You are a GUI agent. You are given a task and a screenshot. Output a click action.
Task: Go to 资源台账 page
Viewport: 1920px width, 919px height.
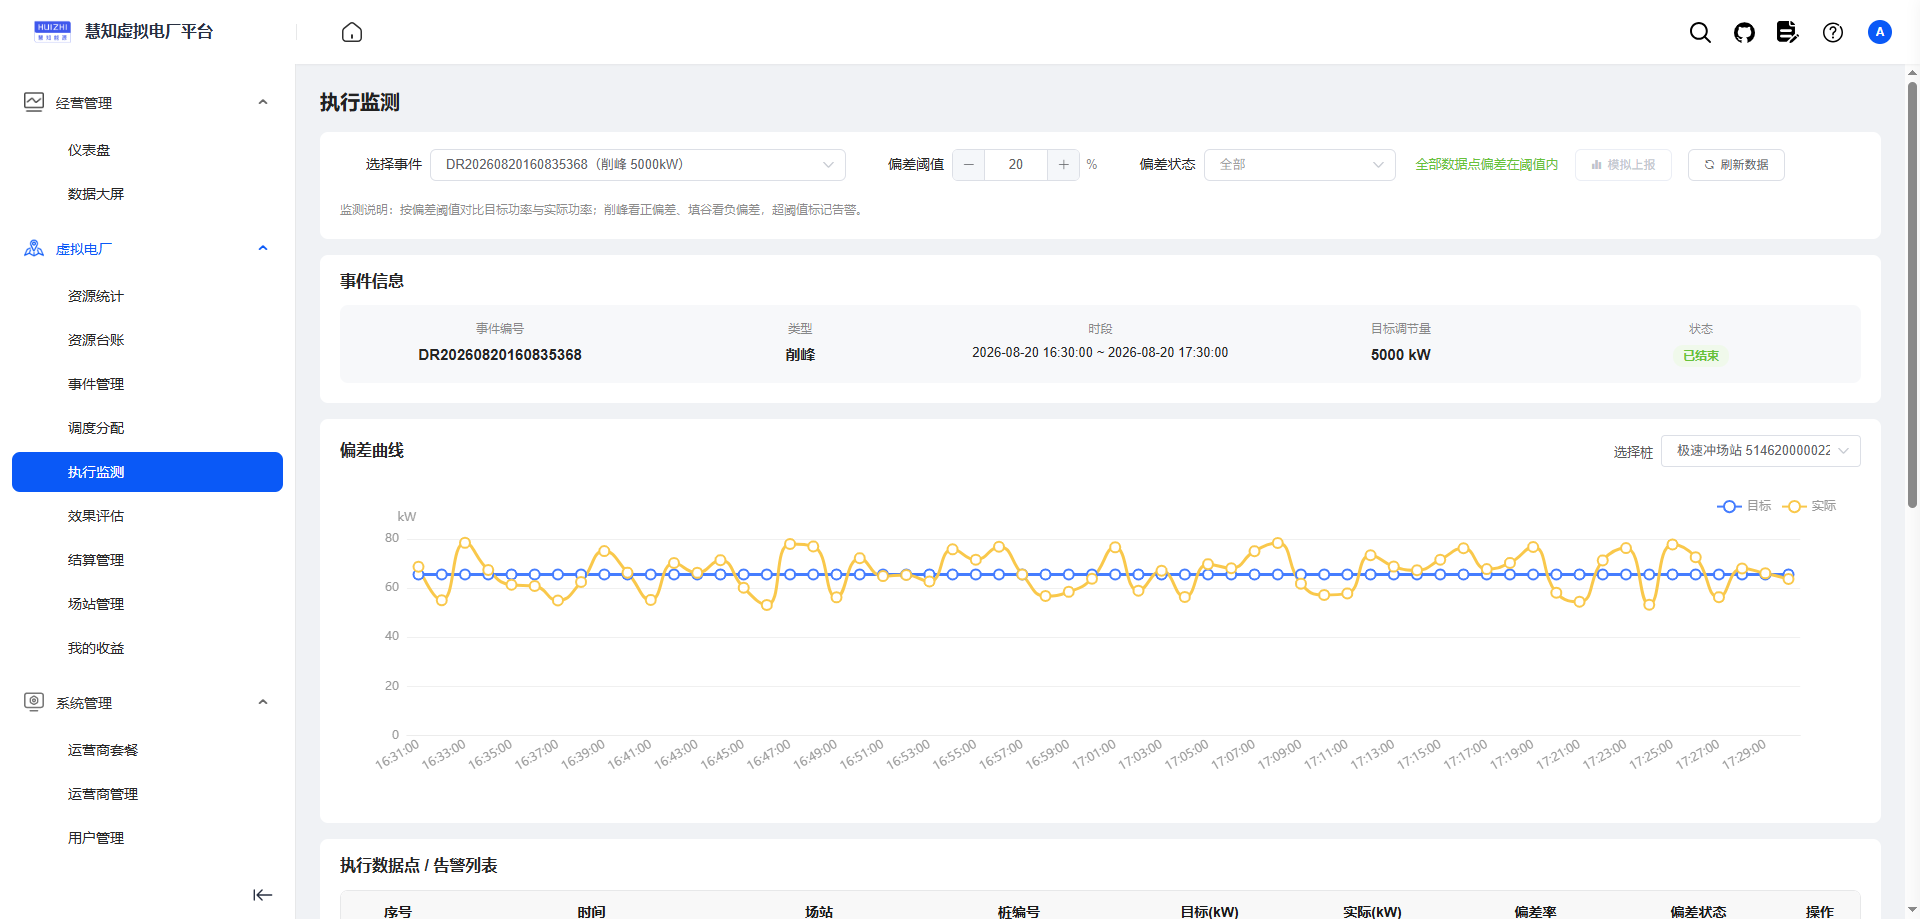pos(147,340)
